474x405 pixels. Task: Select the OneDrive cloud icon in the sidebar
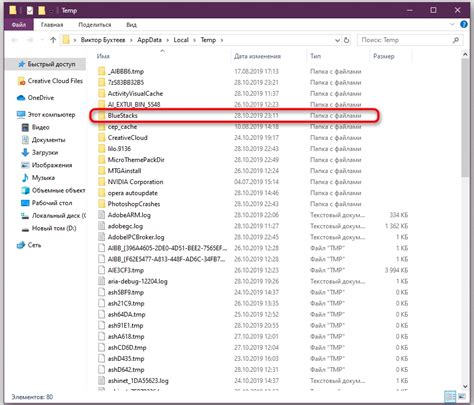click(x=21, y=98)
